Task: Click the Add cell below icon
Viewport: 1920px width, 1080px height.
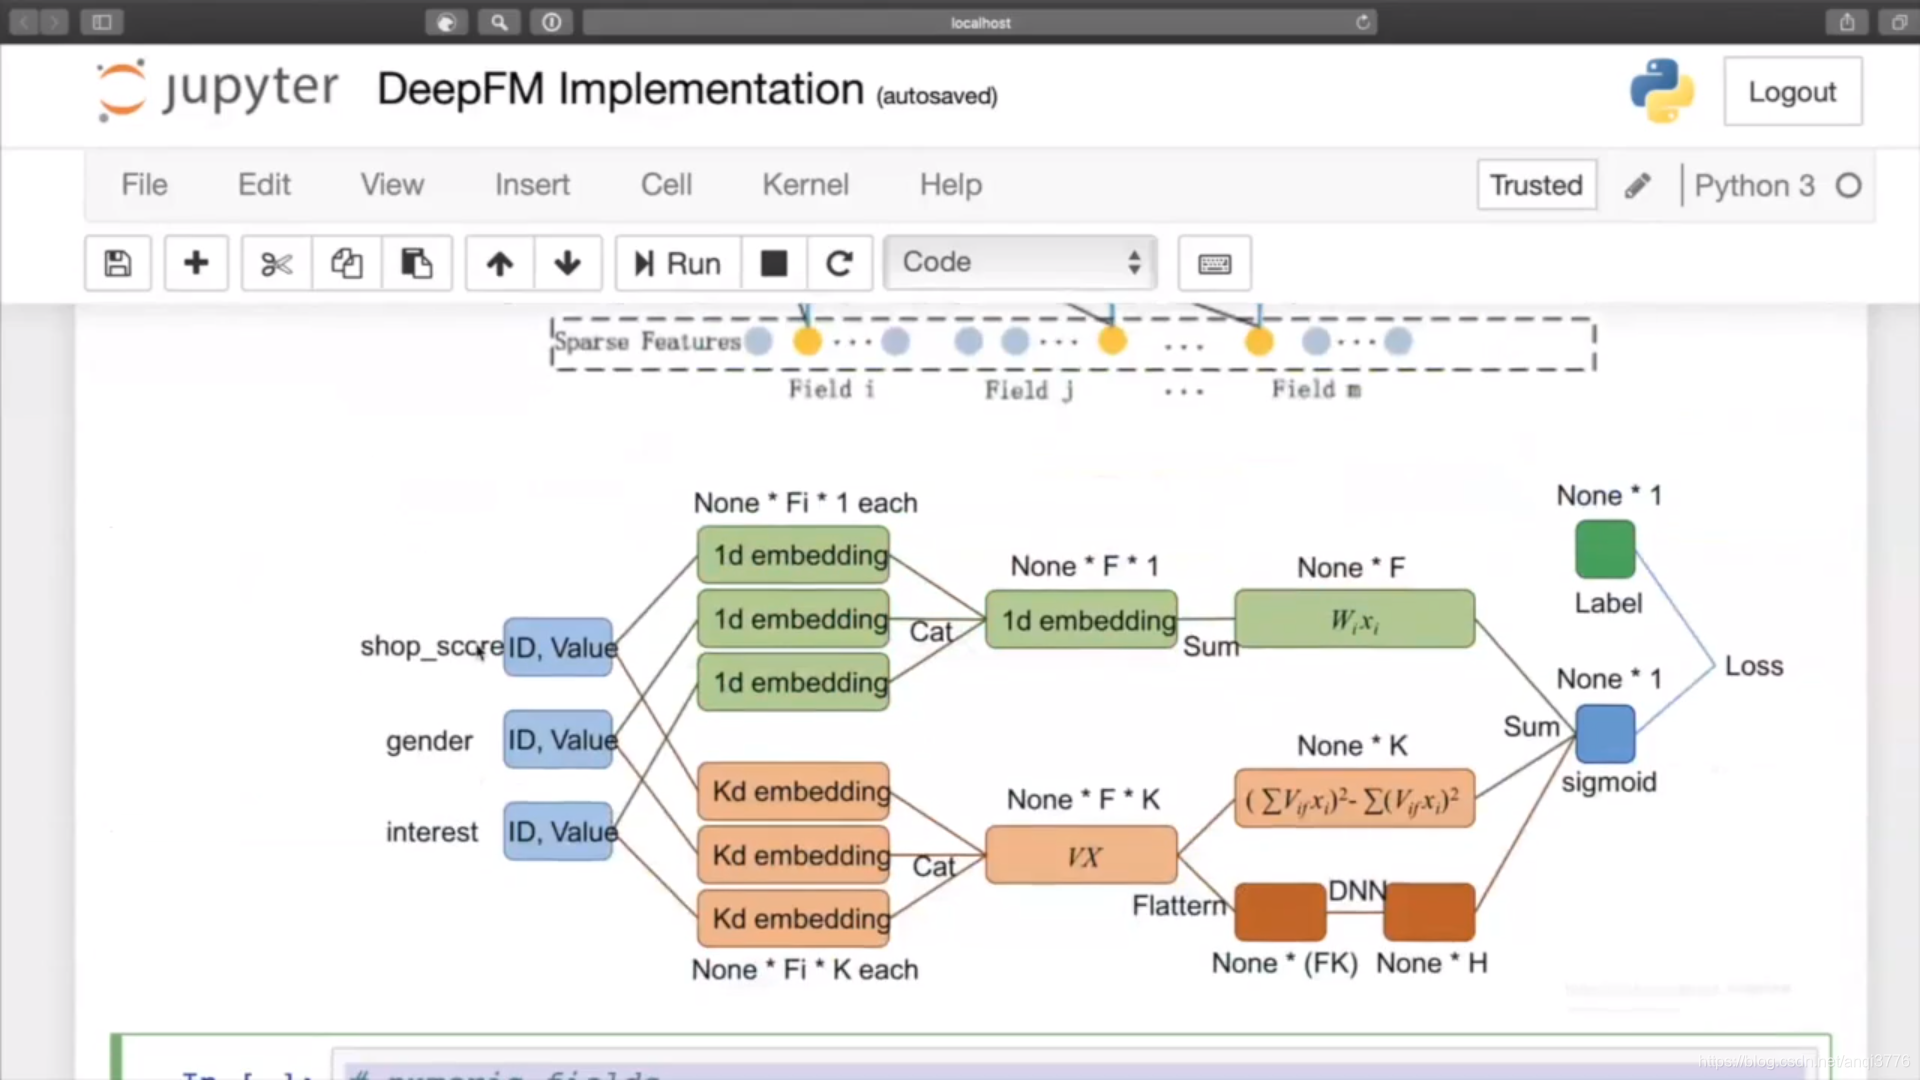Action: pyautogui.click(x=195, y=262)
